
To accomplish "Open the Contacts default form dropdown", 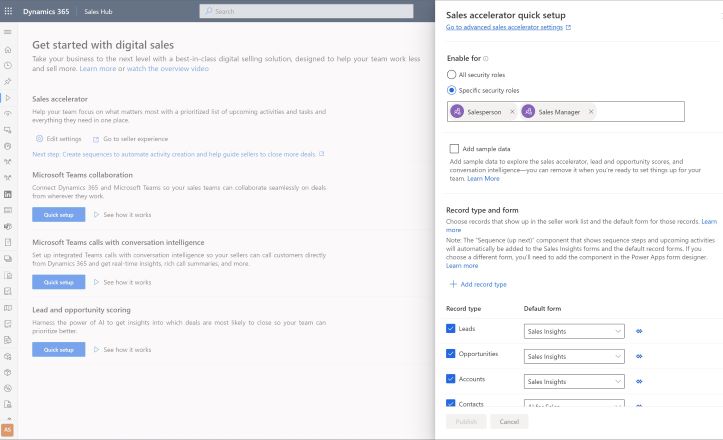I will coord(574,403).
